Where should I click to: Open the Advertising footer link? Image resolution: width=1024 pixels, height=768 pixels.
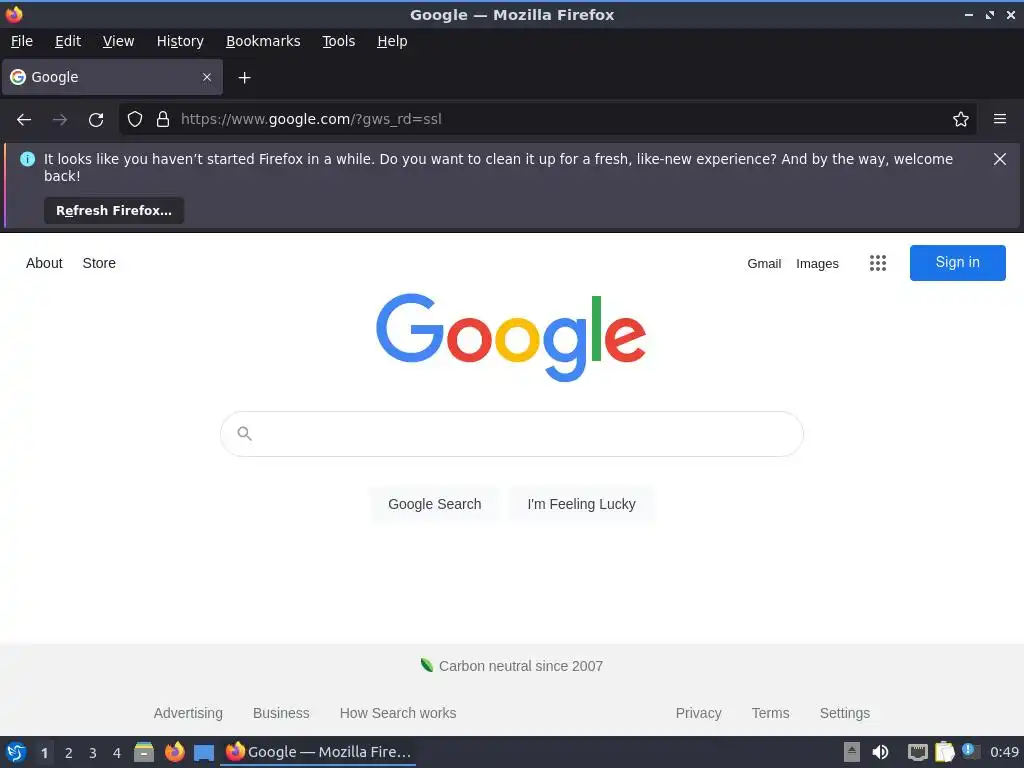click(188, 713)
